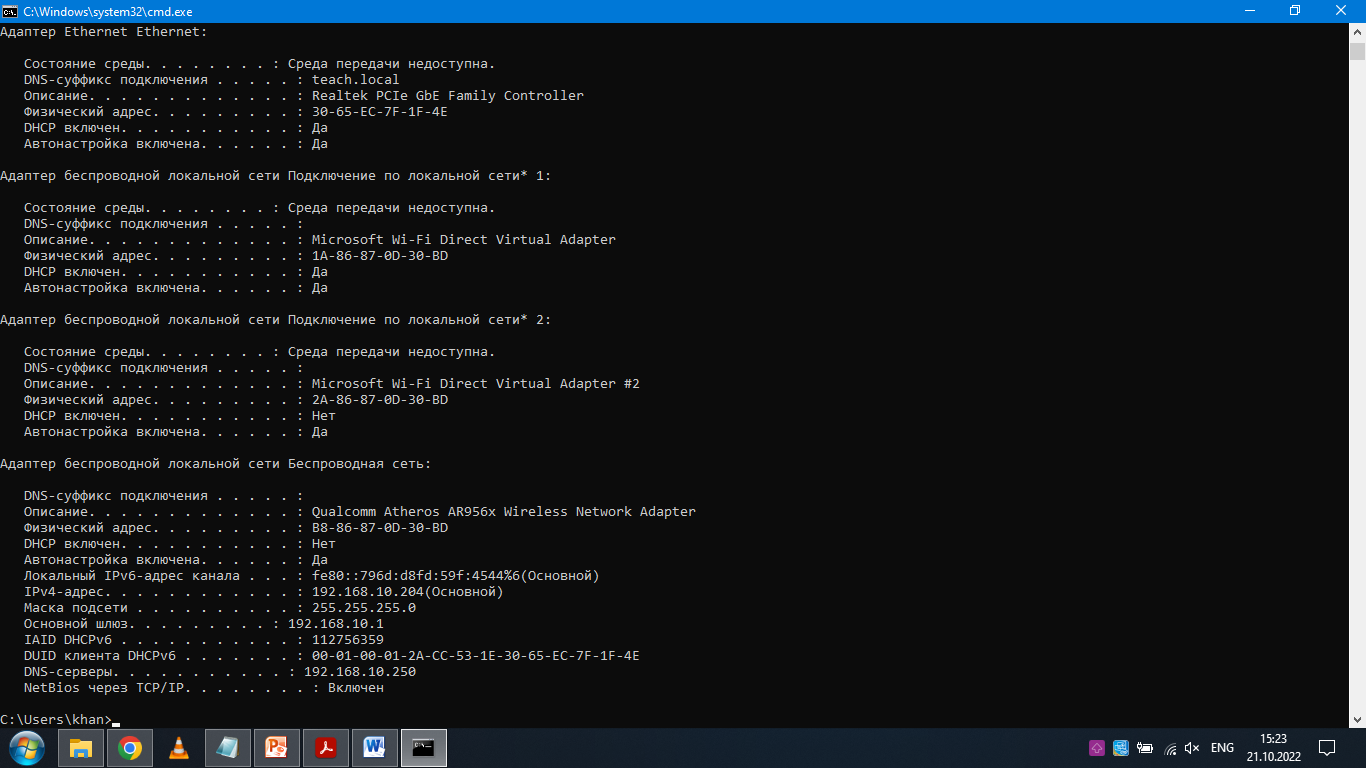Launch Microsoft Word from the taskbar
This screenshot has width=1366, height=768.
[x=374, y=747]
